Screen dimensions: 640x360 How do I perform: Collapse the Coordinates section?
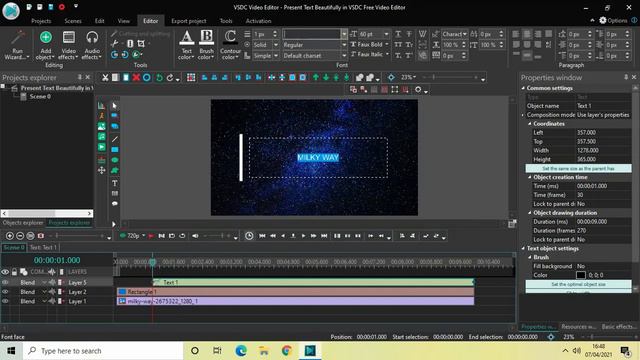pyautogui.click(x=530, y=124)
